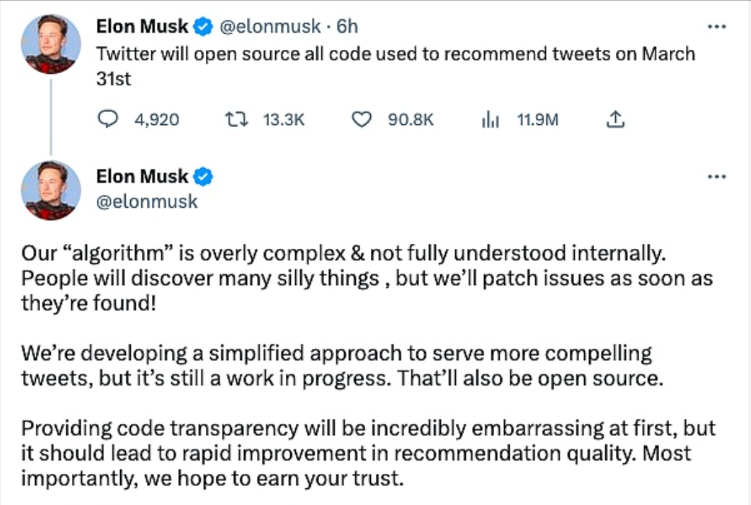Viewport: 751px width, 505px height.
Task: Click the verified badge on the lower tweet
Action: pyautogui.click(x=203, y=177)
